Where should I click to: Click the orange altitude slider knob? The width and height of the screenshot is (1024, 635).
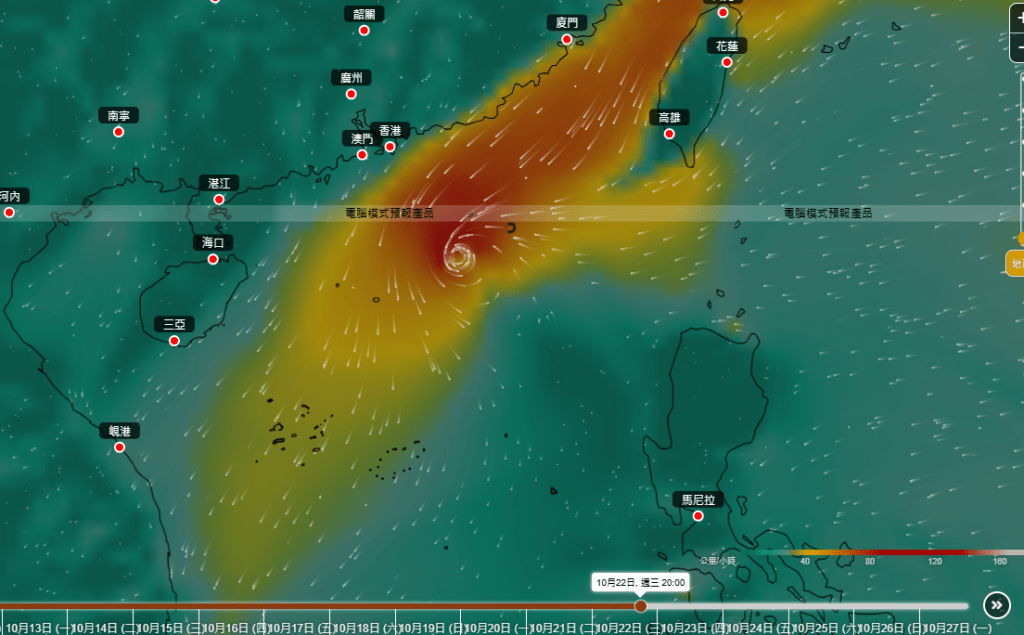[x=1021, y=238]
